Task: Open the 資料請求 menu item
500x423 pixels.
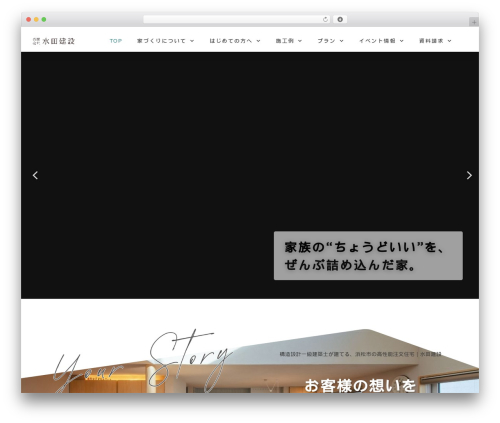Action: [431, 41]
